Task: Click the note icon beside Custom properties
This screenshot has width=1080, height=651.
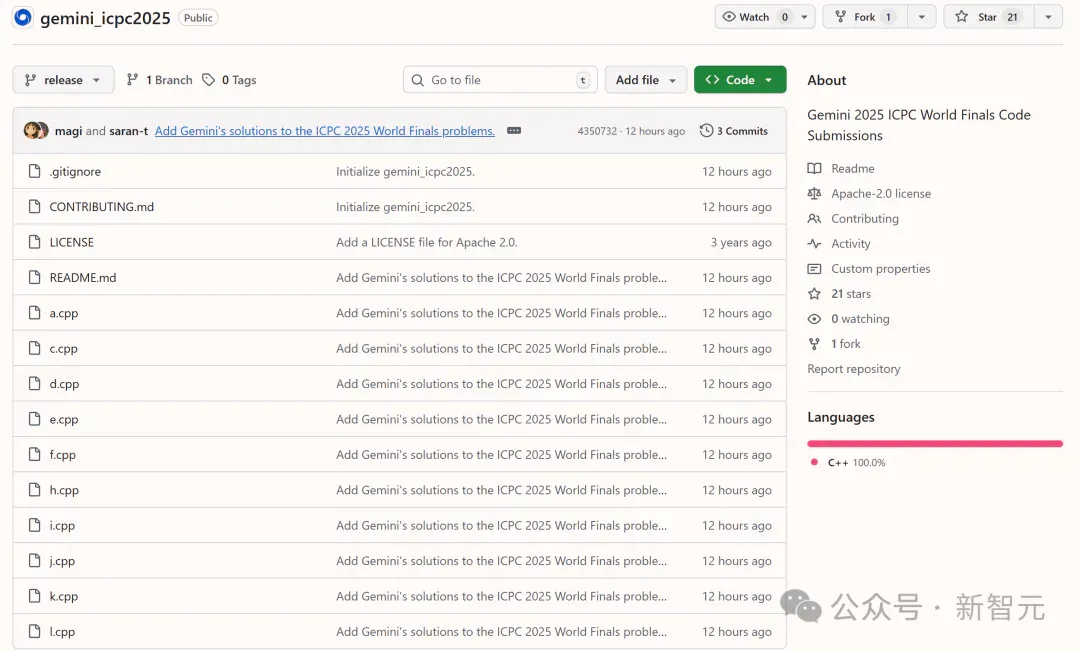Action: [x=814, y=269]
